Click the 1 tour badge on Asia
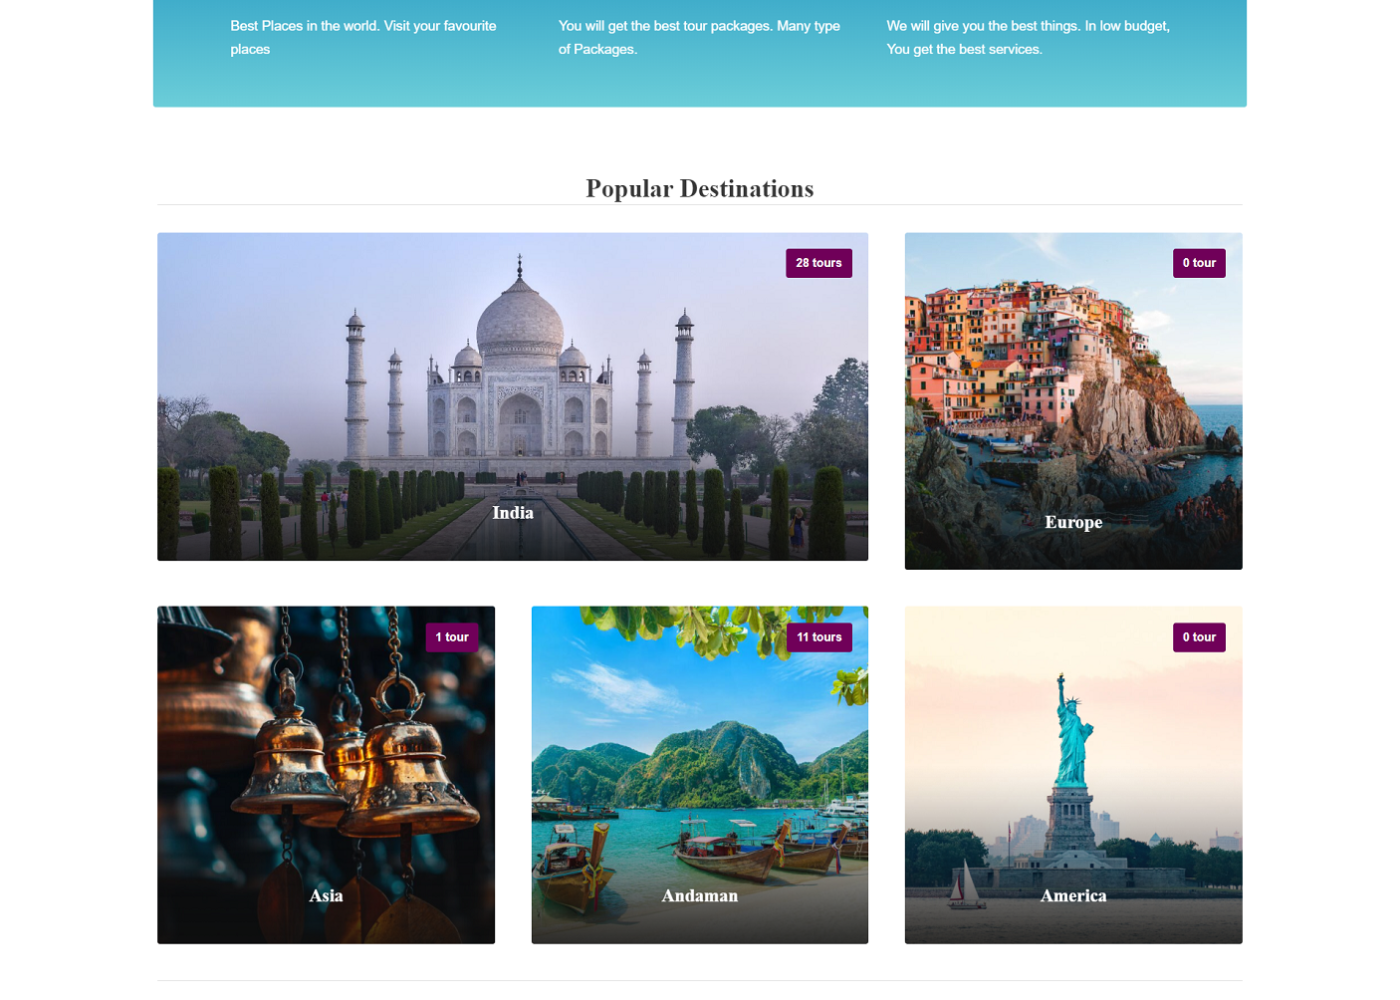1400x1000 pixels. click(451, 637)
